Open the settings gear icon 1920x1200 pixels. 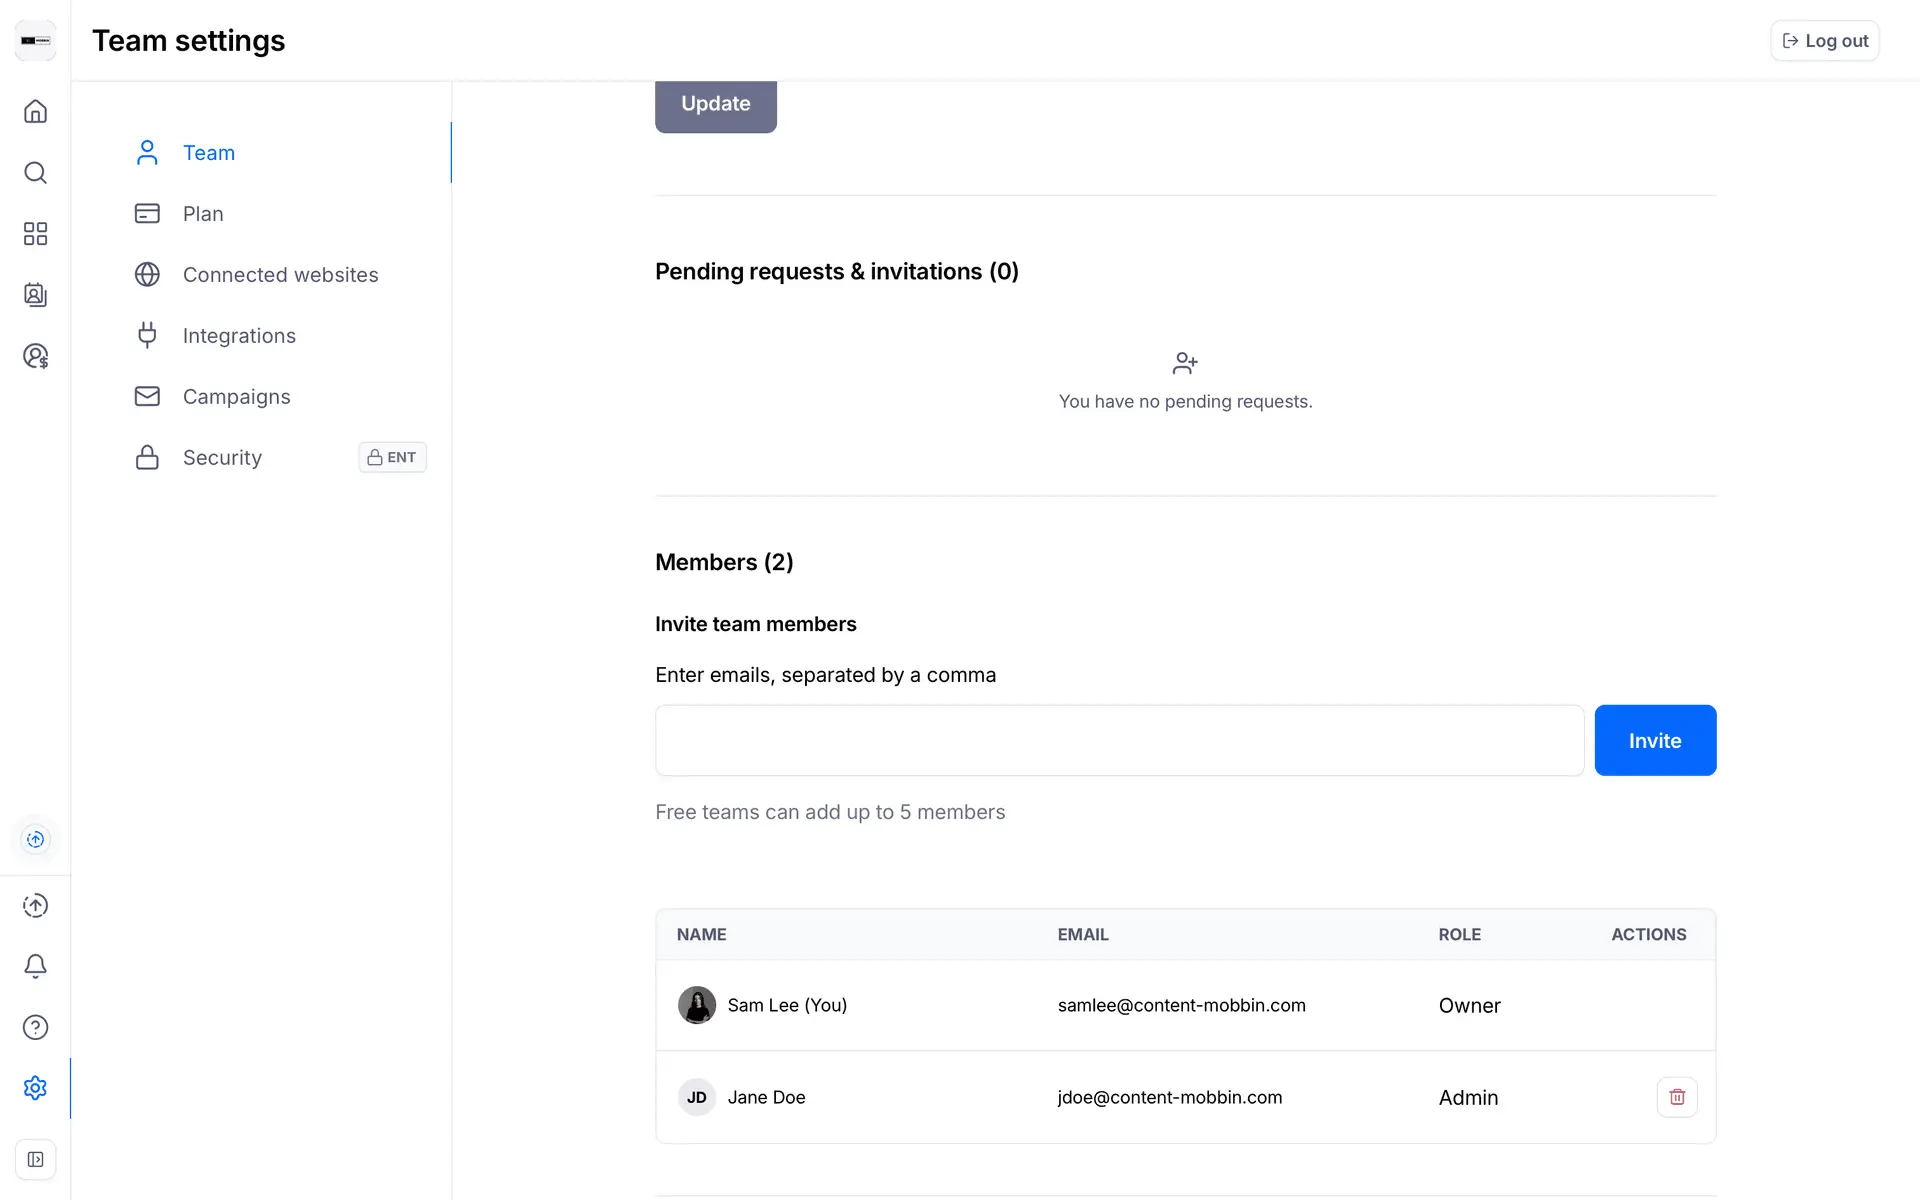(35, 1088)
